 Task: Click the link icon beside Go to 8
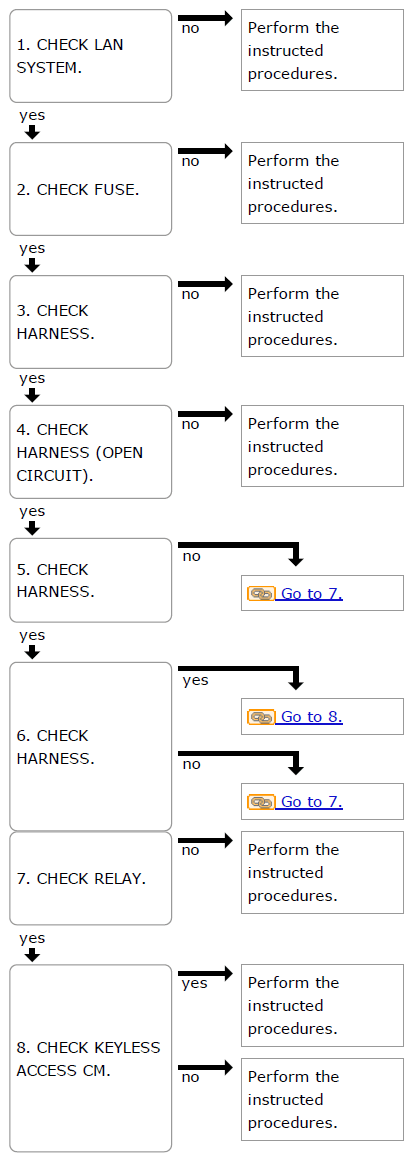pyautogui.click(x=261, y=717)
